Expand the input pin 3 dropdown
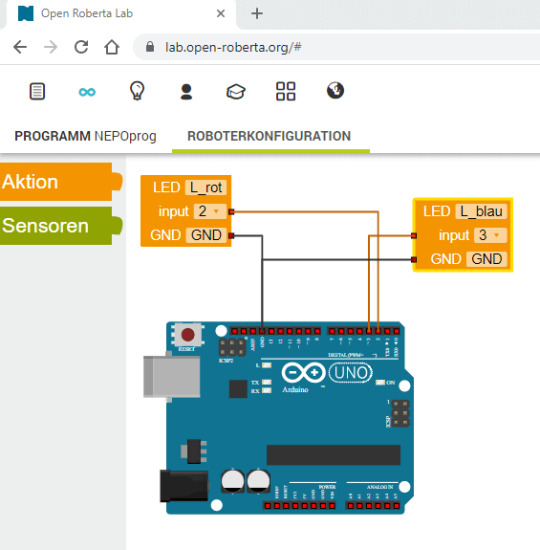This screenshot has width=540, height=550. pos(490,235)
